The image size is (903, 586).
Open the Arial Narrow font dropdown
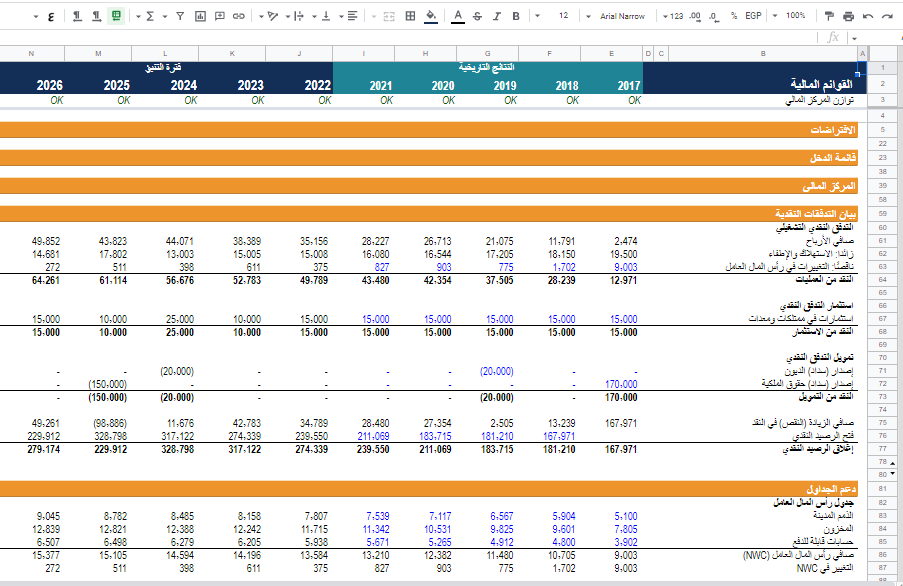621,16
